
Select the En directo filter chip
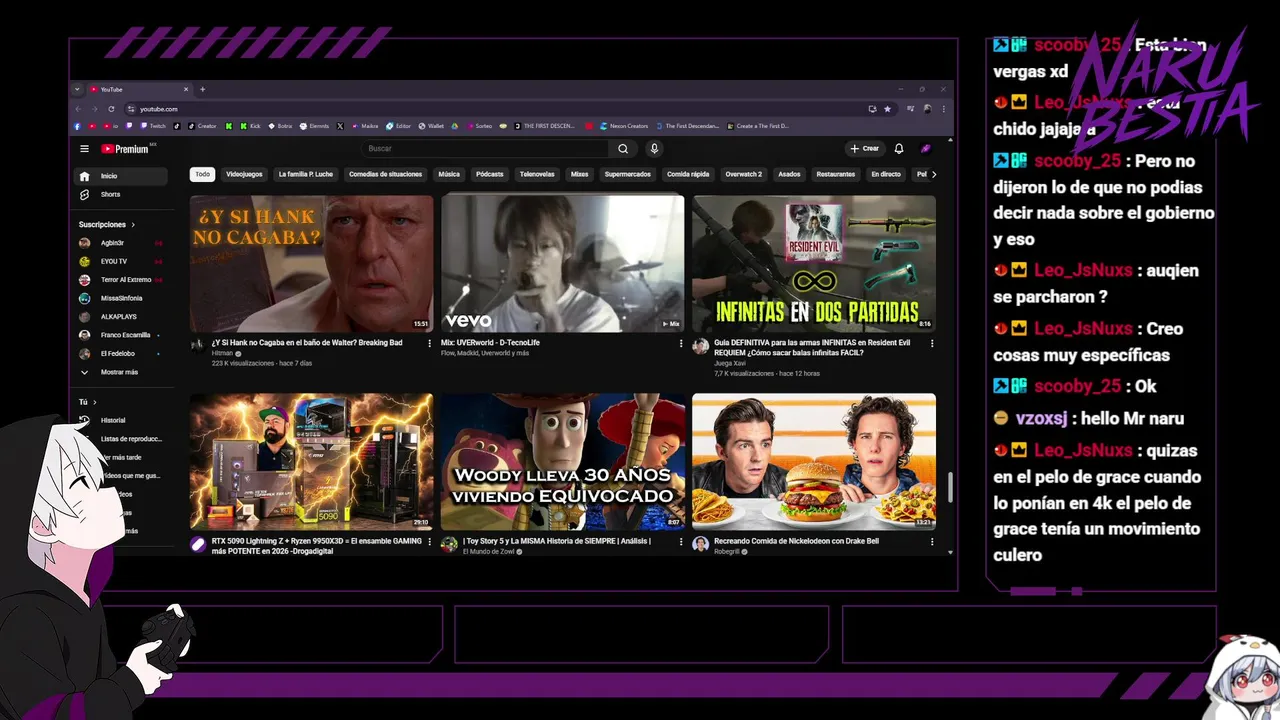(x=886, y=174)
